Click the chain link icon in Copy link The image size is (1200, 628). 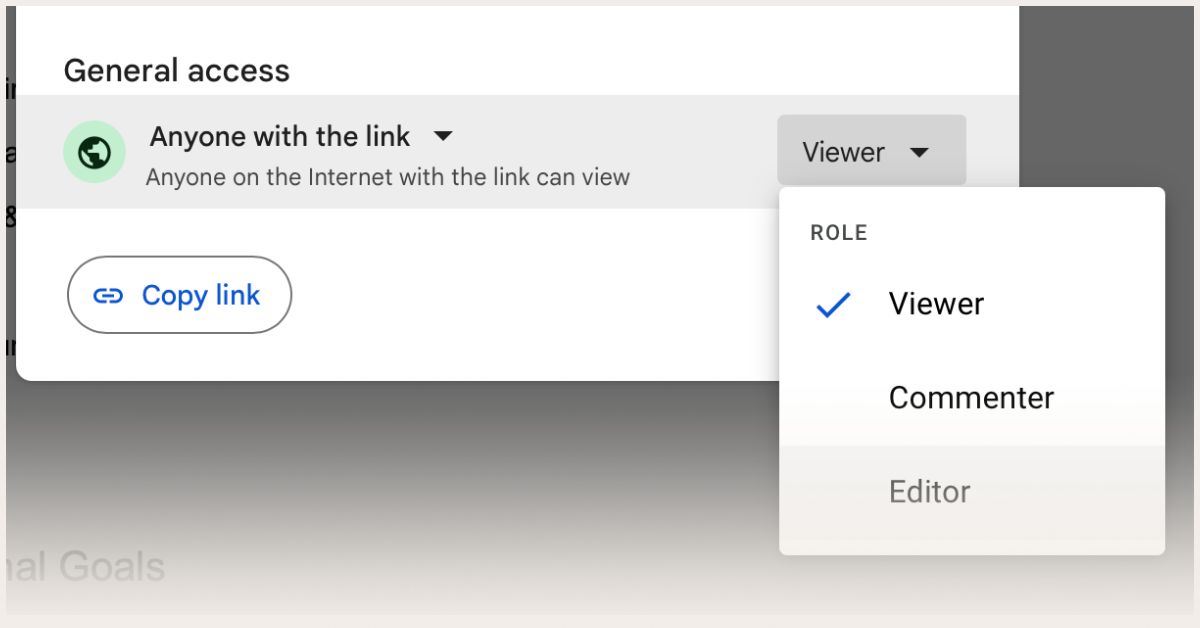108,295
